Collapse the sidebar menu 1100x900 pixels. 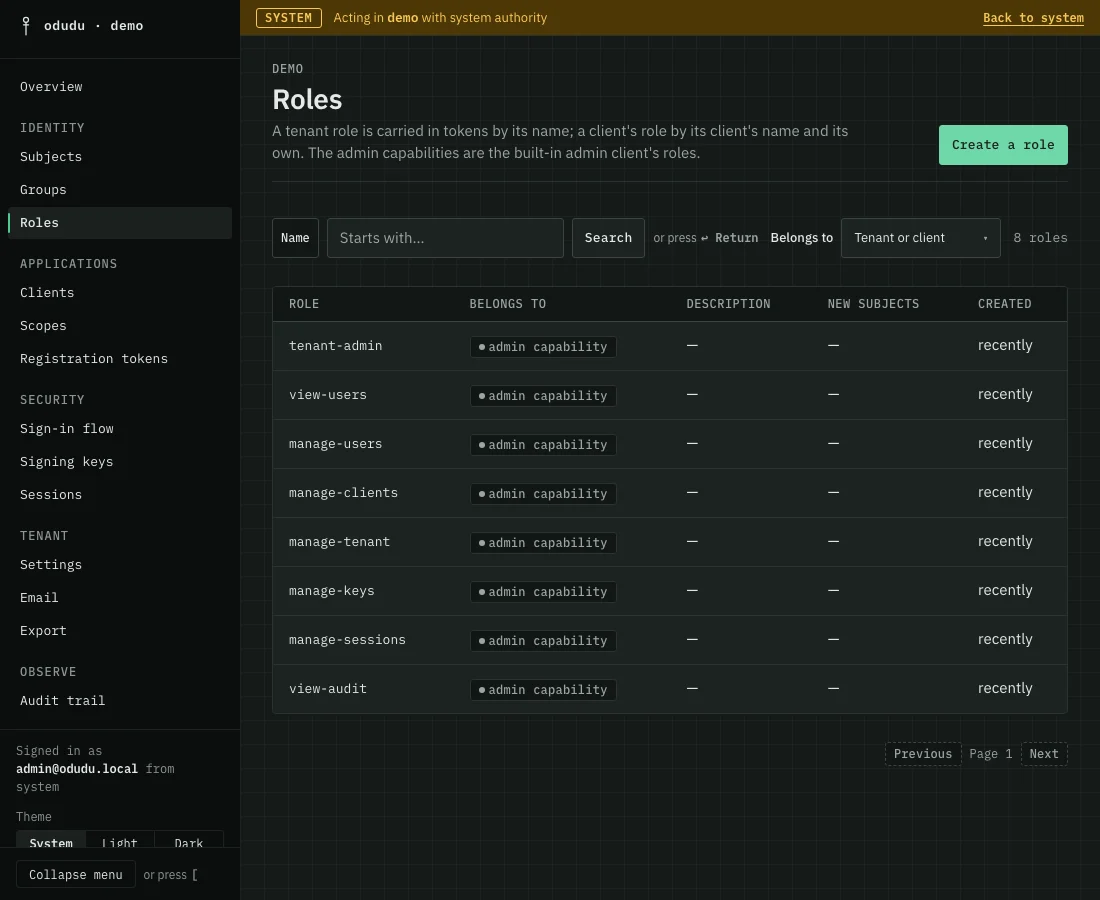[x=76, y=875]
